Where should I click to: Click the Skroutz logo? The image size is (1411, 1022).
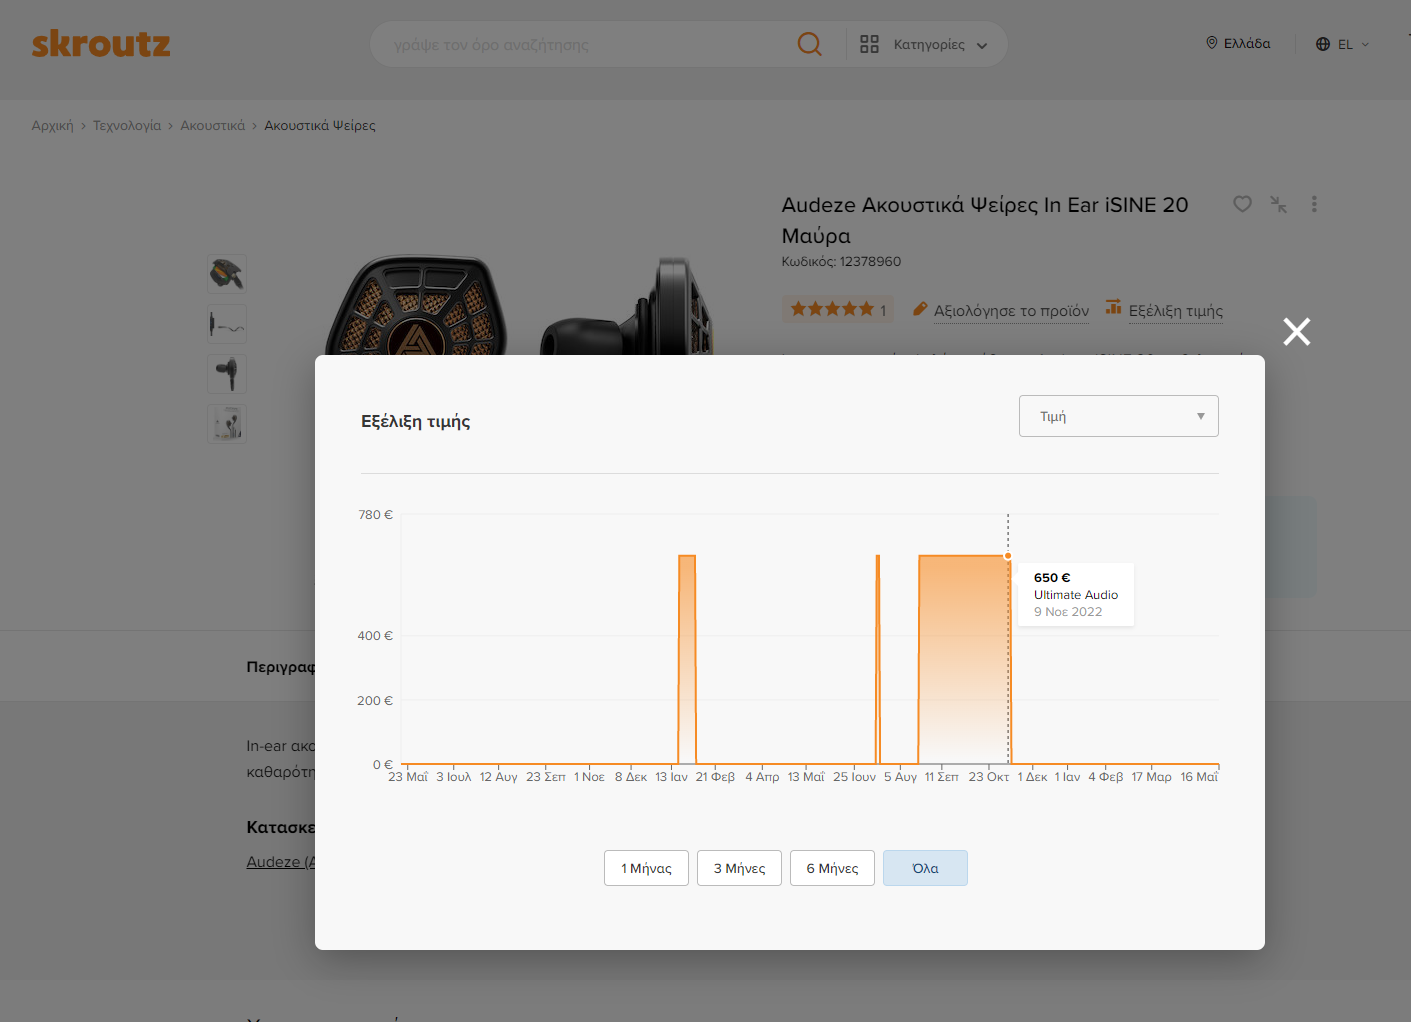[101, 44]
